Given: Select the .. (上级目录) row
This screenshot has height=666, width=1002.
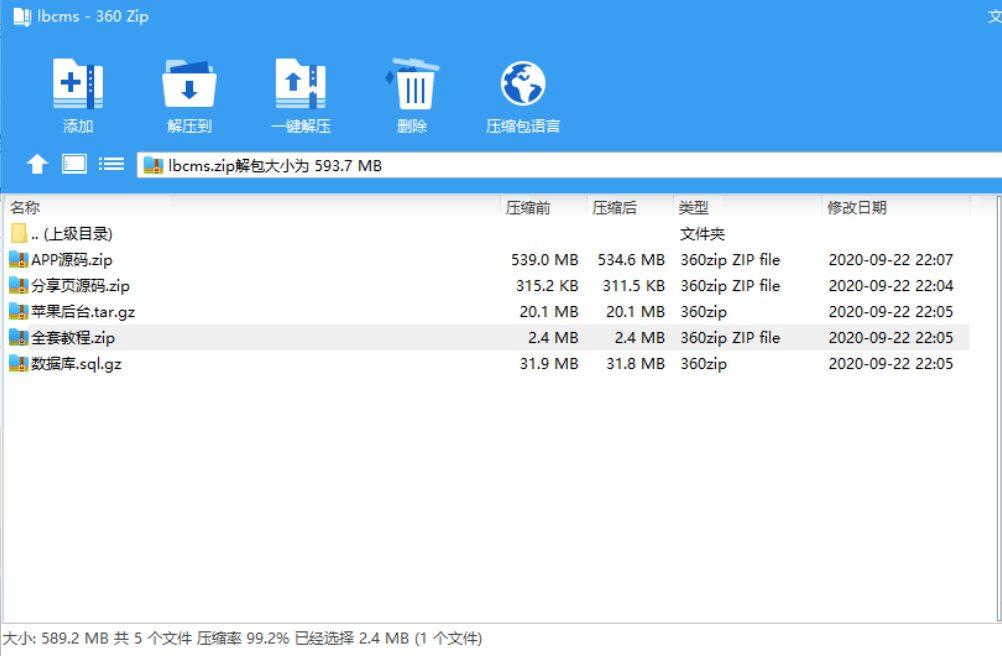Looking at the screenshot, I should coord(487,233).
